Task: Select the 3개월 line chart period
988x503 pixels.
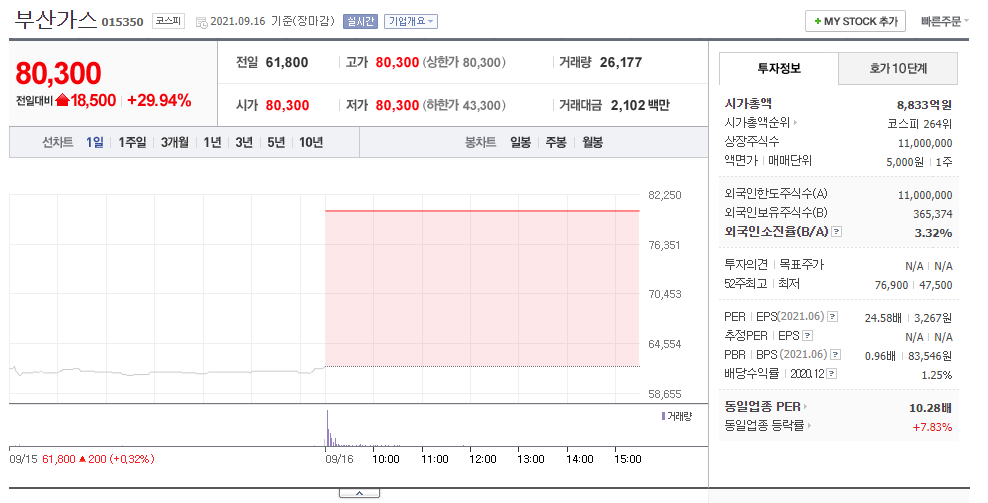Action: [175, 142]
